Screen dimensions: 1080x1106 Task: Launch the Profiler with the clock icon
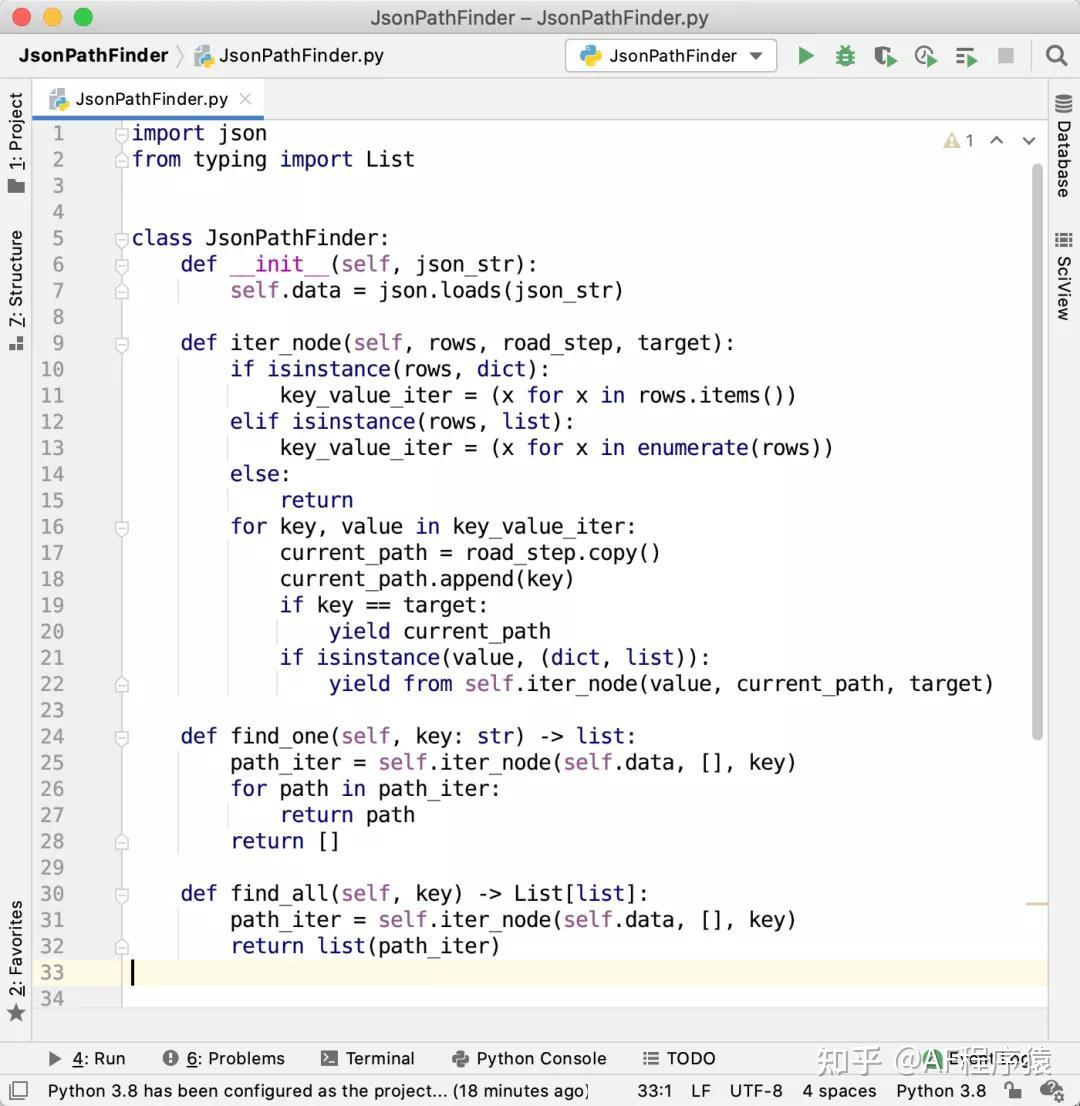click(925, 56)
